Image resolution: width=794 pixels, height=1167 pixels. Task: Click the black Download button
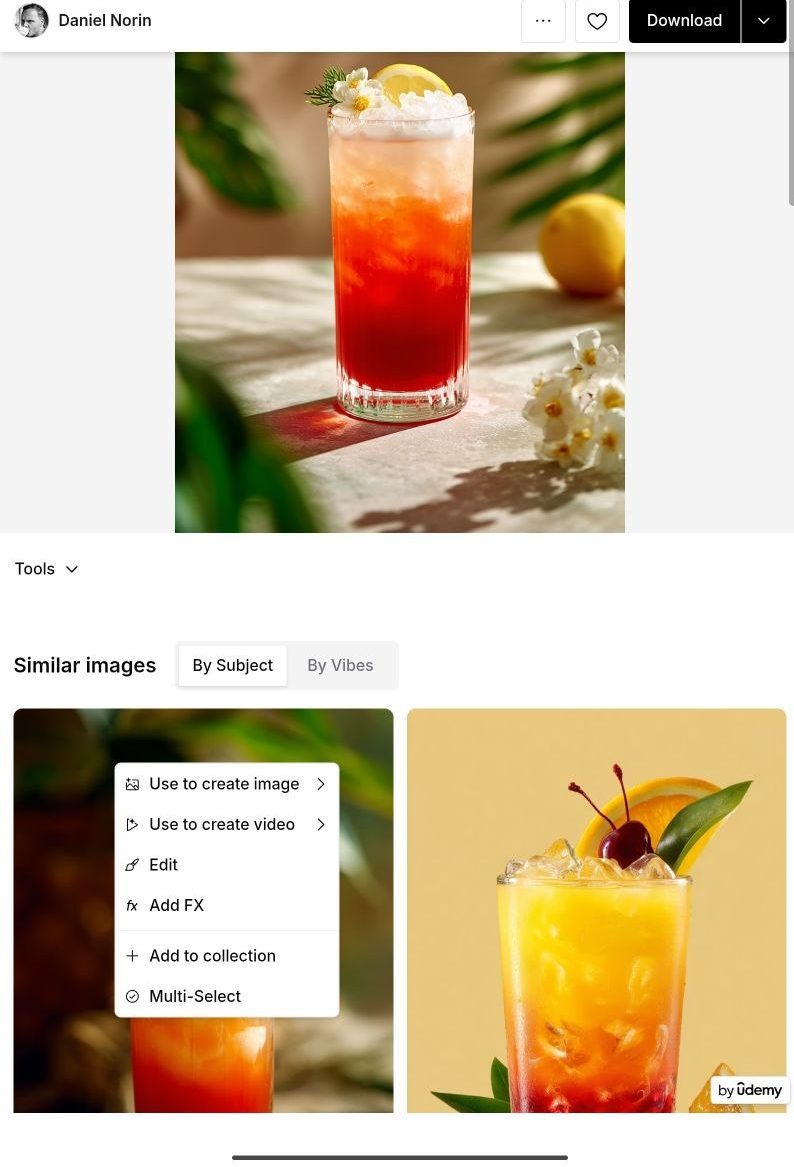(x=684, y=21)
